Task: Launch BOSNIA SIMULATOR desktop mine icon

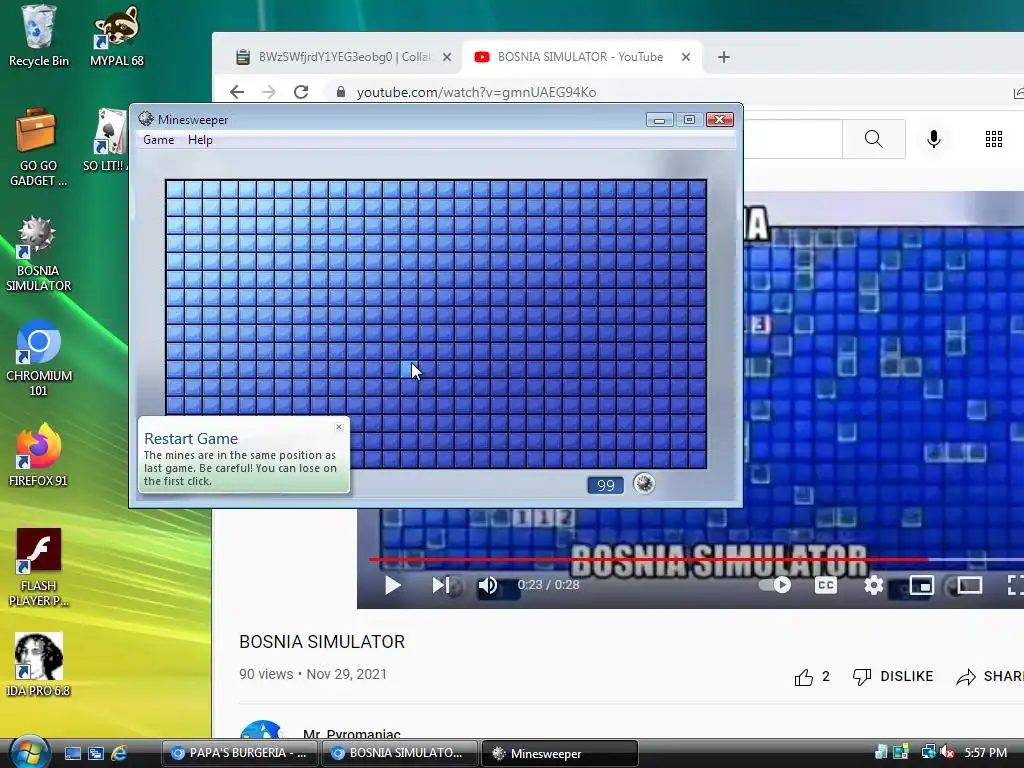Action: [38, 253]
